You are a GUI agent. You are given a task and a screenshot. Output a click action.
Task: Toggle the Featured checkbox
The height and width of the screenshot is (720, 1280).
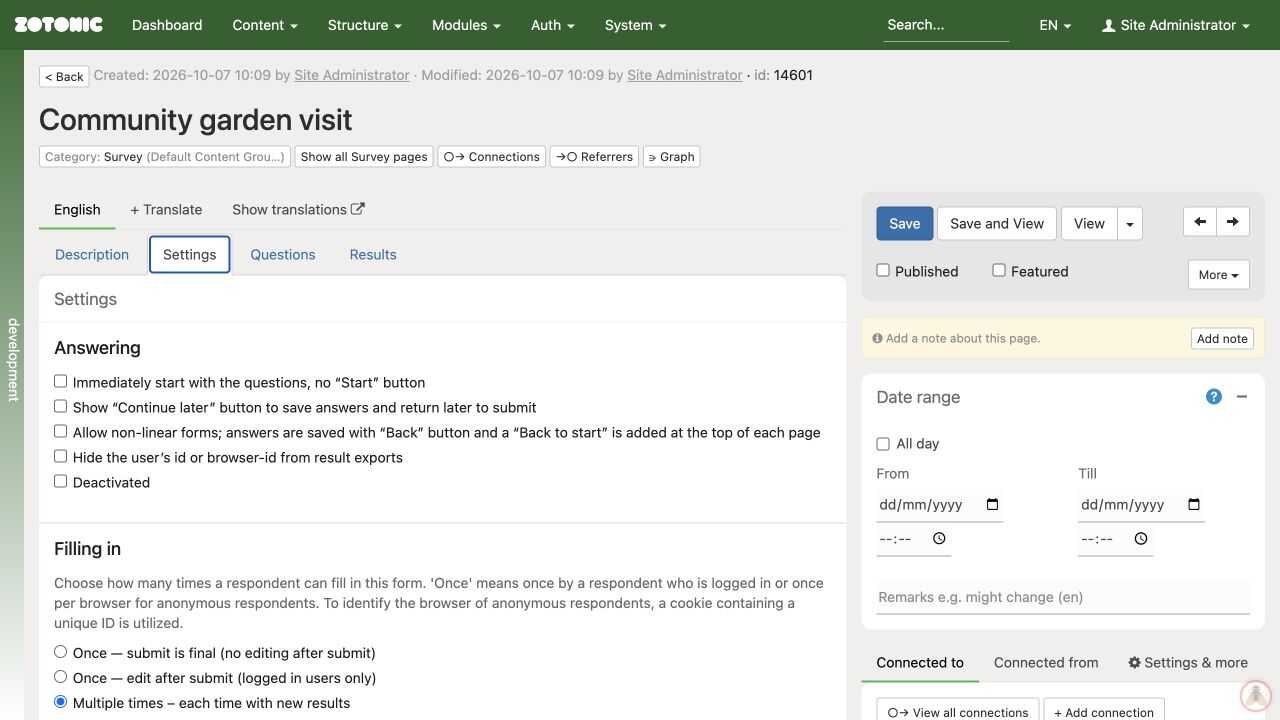click(999, 270)
